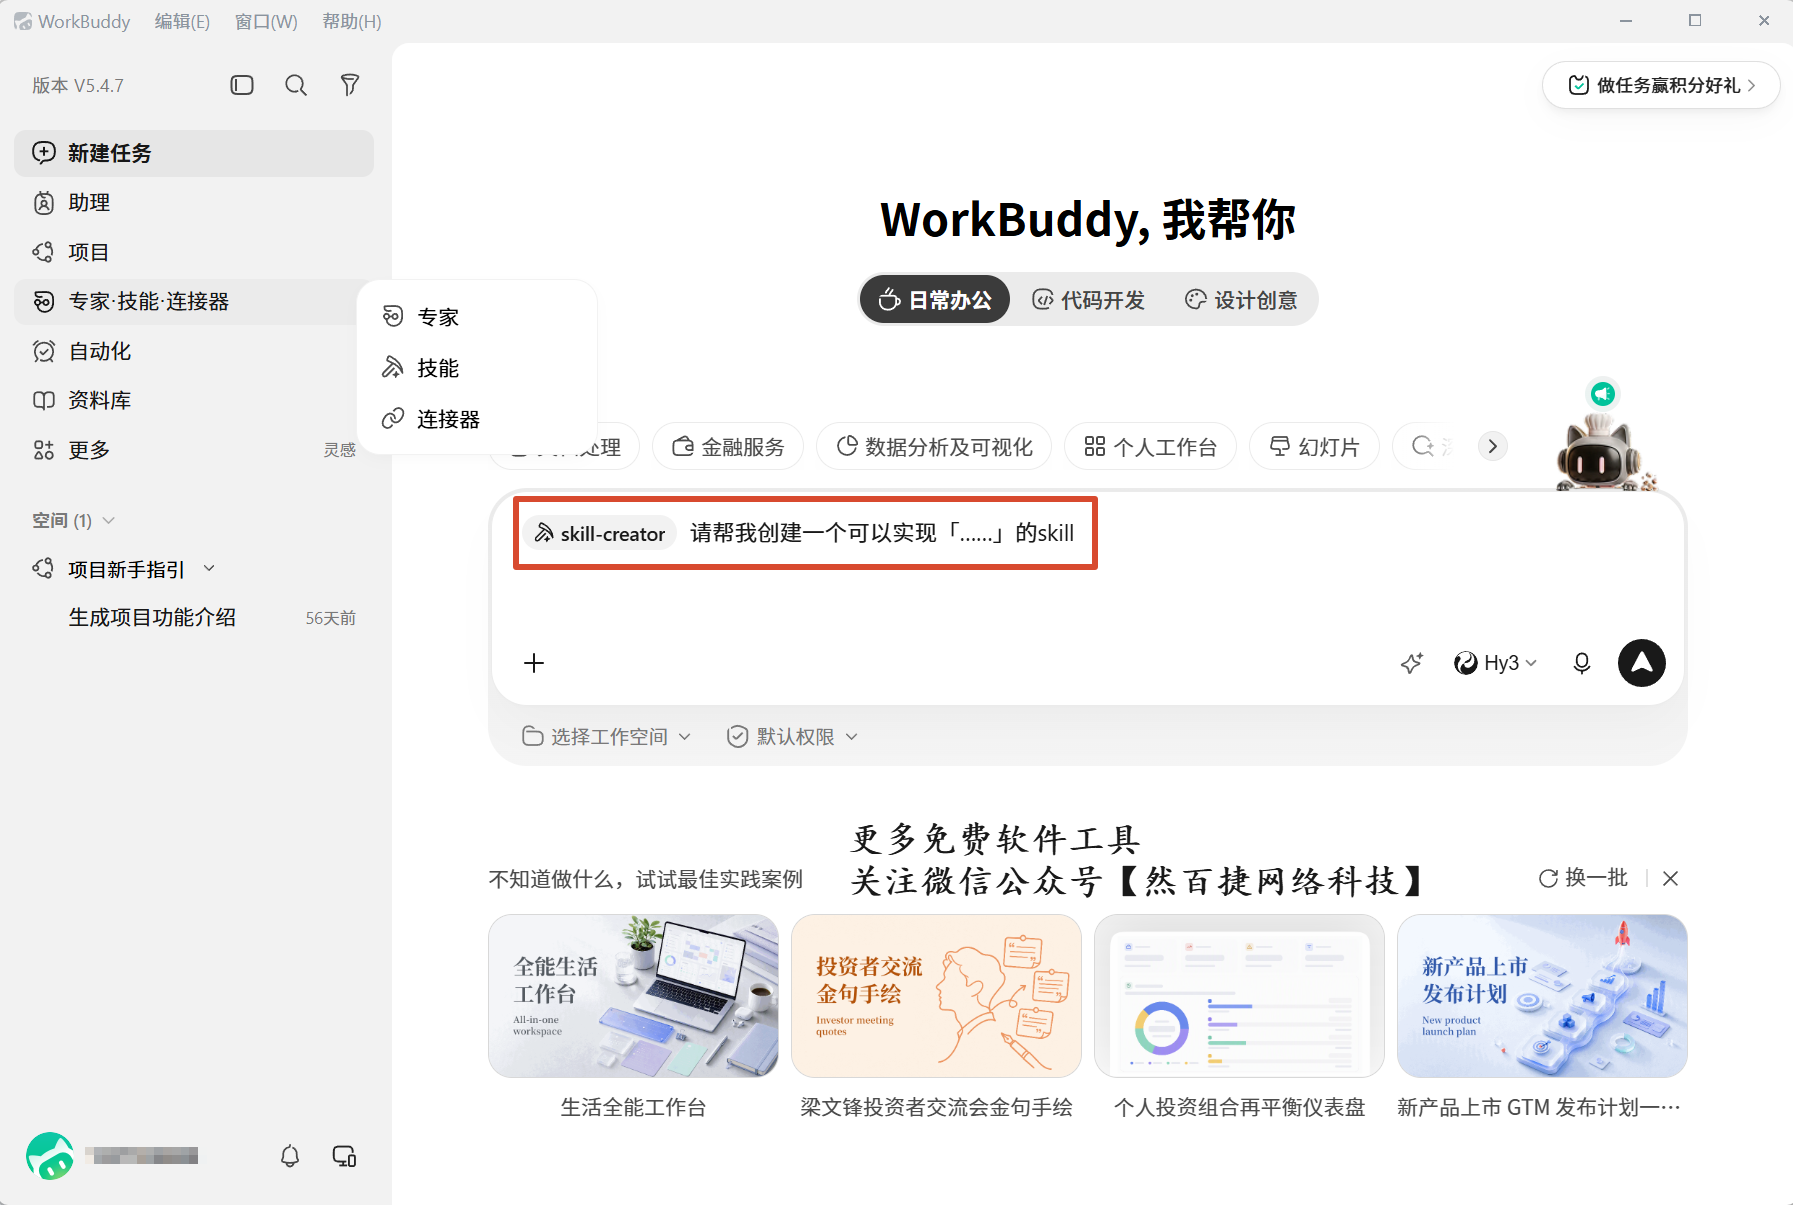The width and height of the screenshot is (1793, 1205).
Task: Show more category chips with right arrow
Action: pyautogui.click(x=1492, y=446)
